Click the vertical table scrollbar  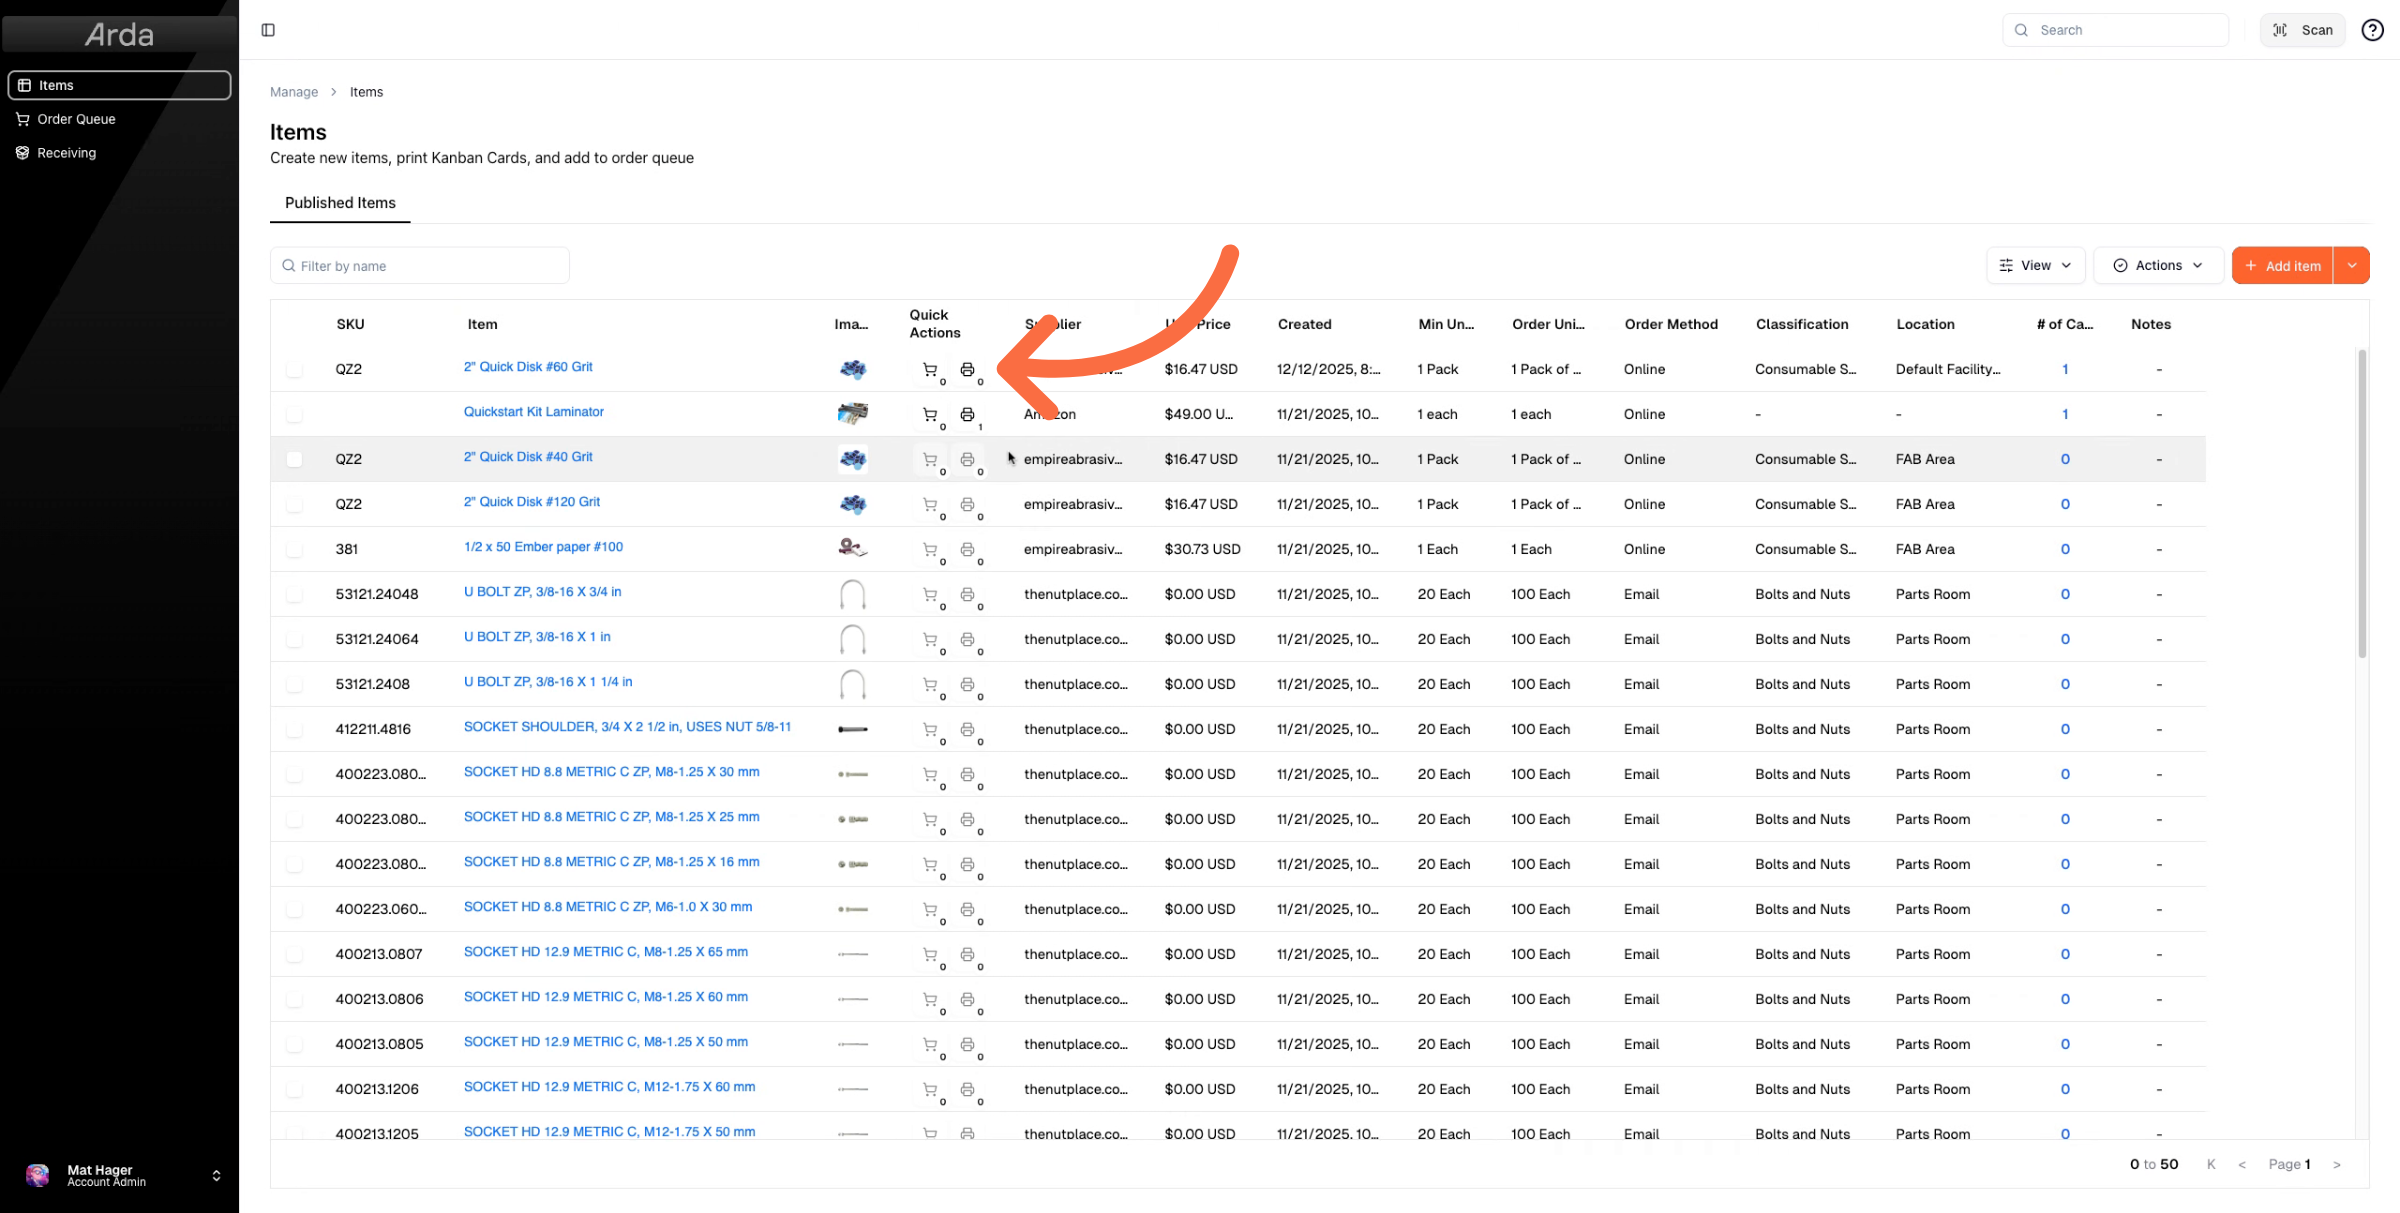tap(2362, 503)
